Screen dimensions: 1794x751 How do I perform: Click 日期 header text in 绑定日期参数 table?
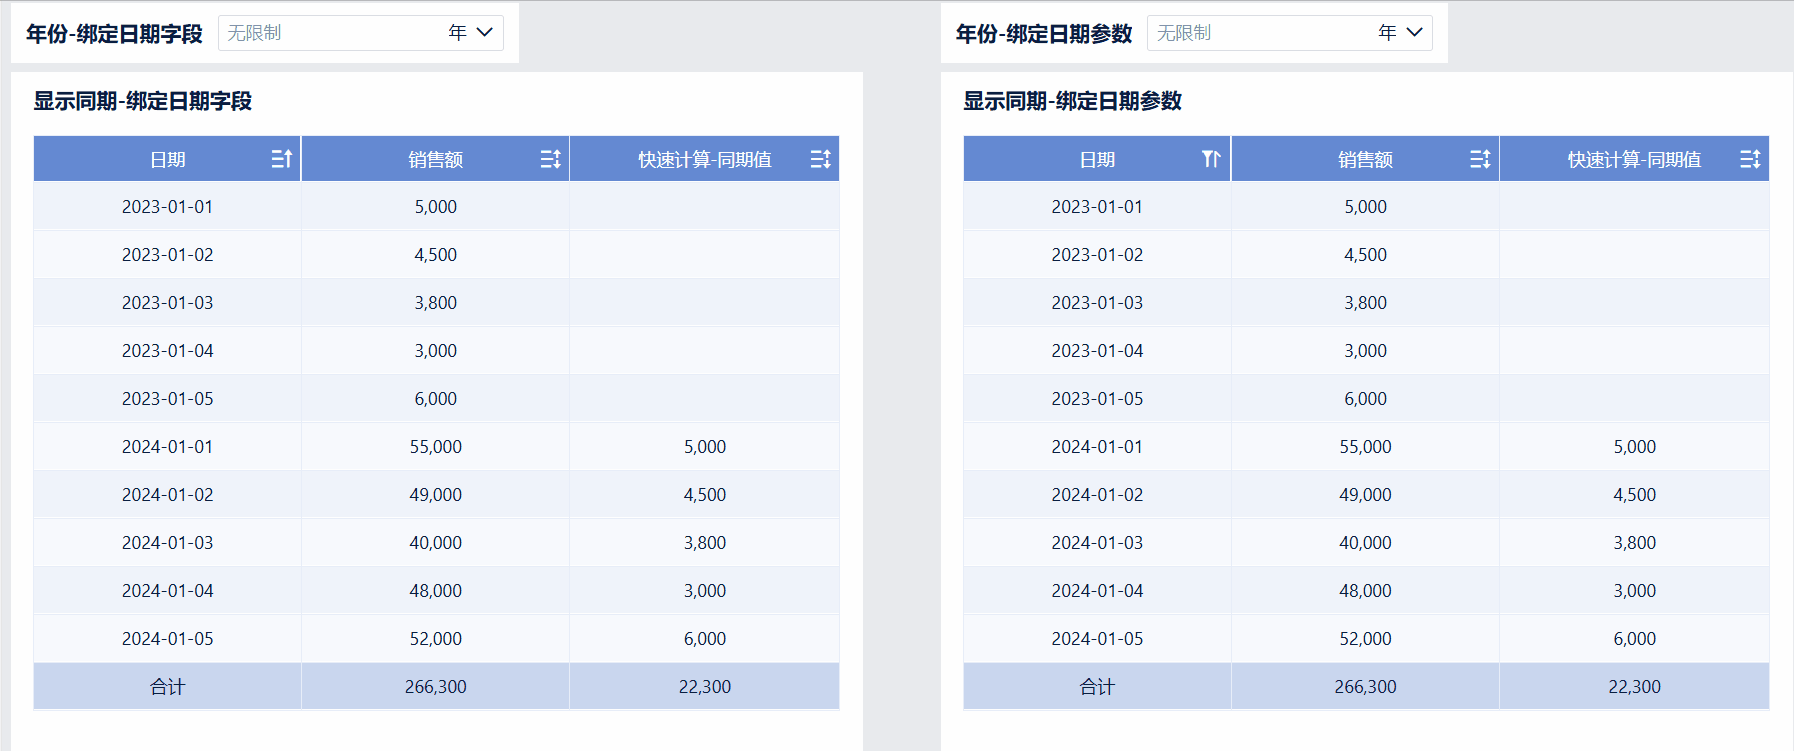coord(1098,160)
